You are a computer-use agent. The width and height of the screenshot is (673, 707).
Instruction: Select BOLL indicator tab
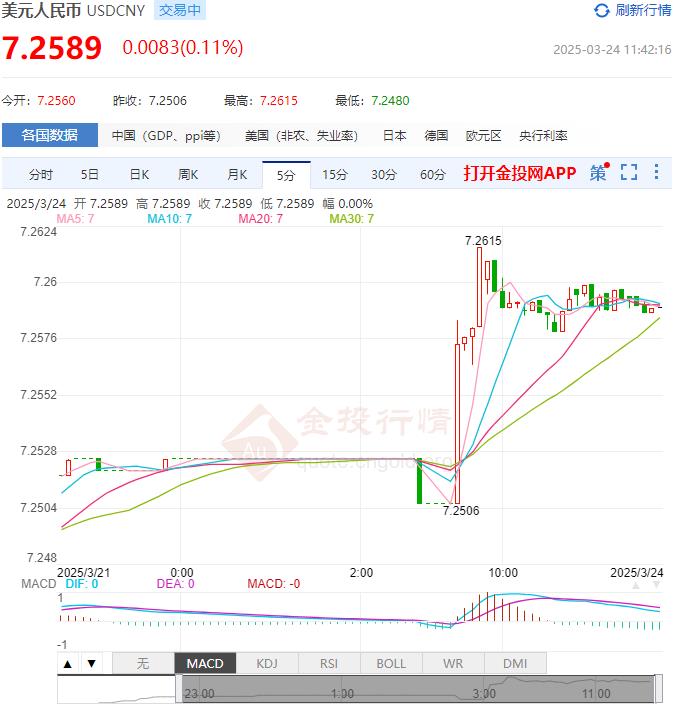pos(391,663)
